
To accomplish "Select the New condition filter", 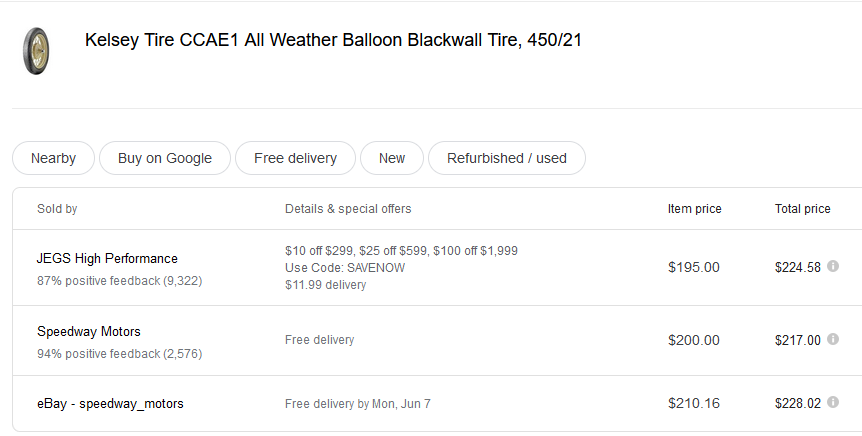I will coord(392,158).
